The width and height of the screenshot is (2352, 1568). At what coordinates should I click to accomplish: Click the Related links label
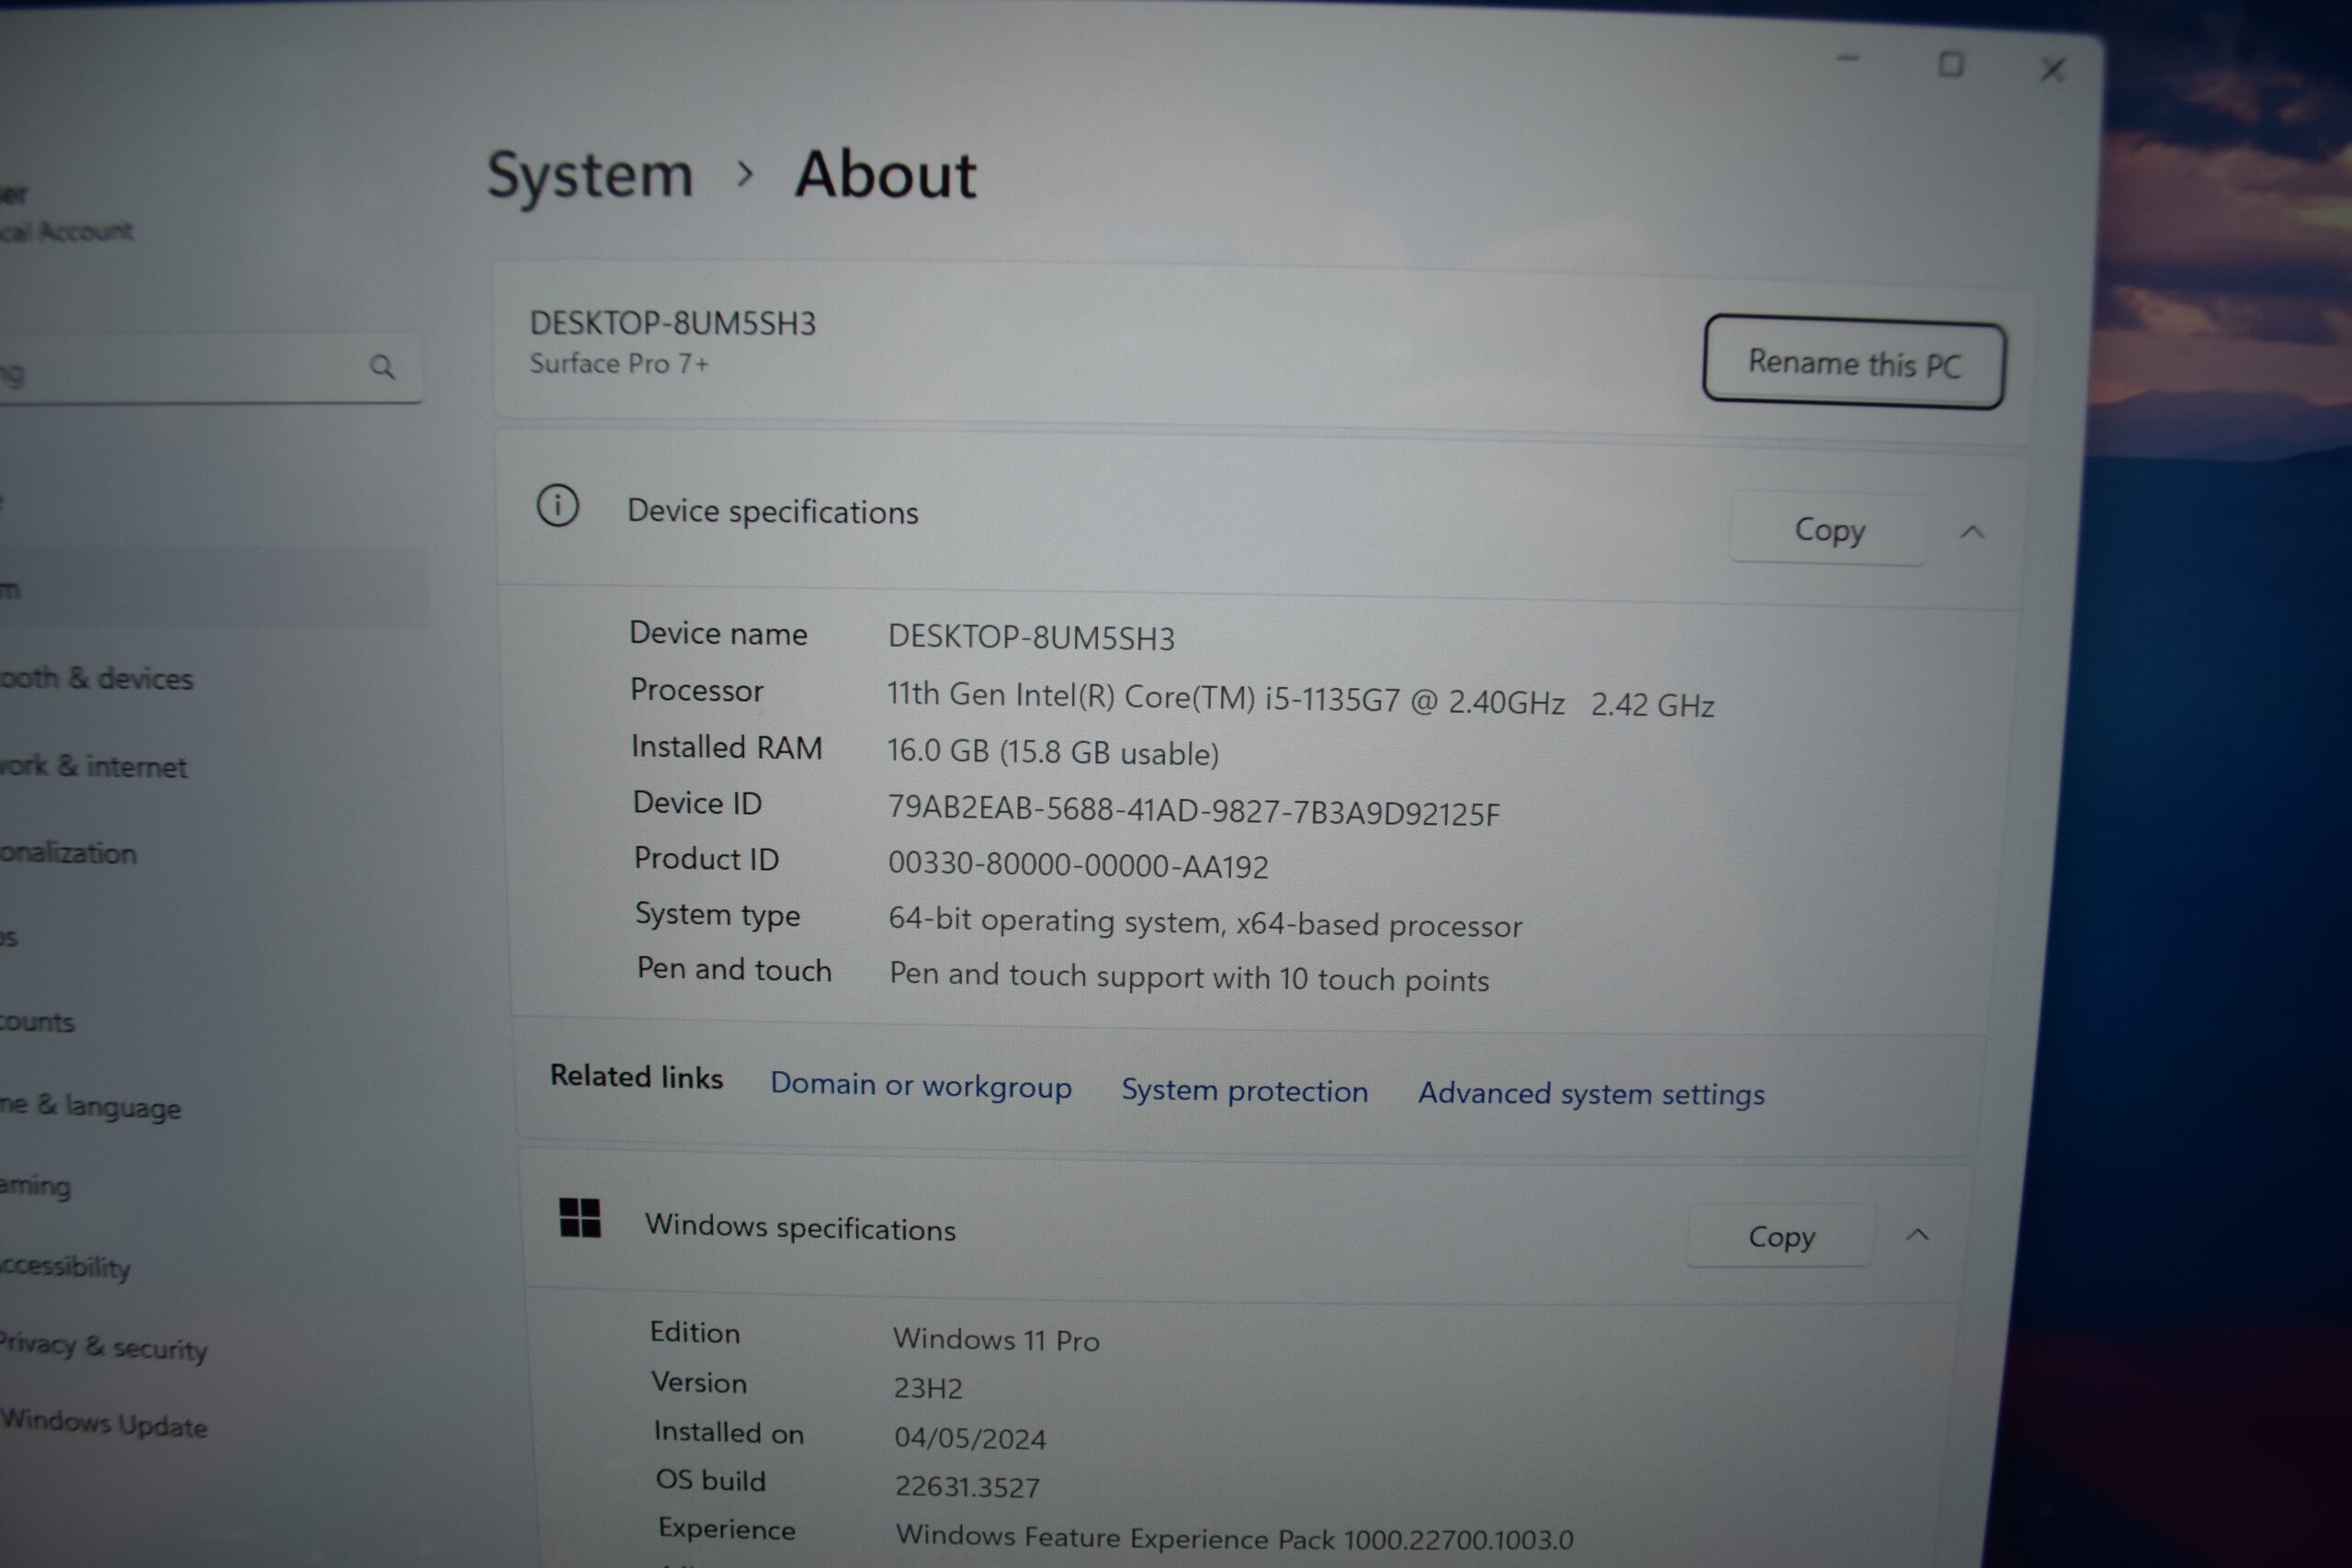click(x=636, y=1077)
